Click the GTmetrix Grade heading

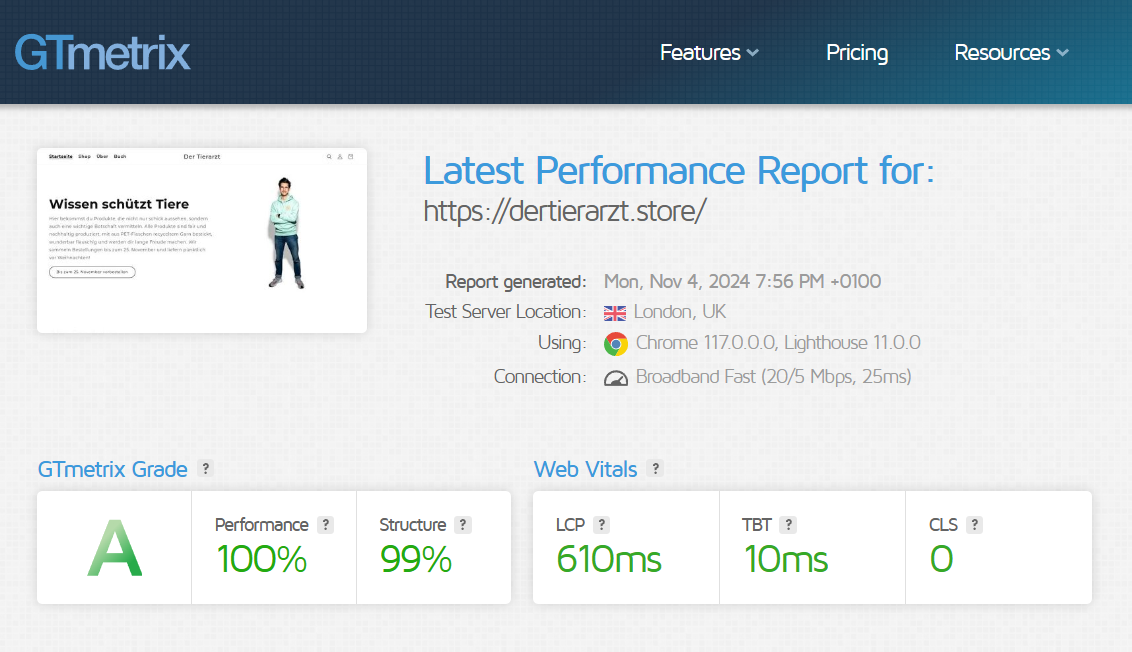[x=113, y=469]
